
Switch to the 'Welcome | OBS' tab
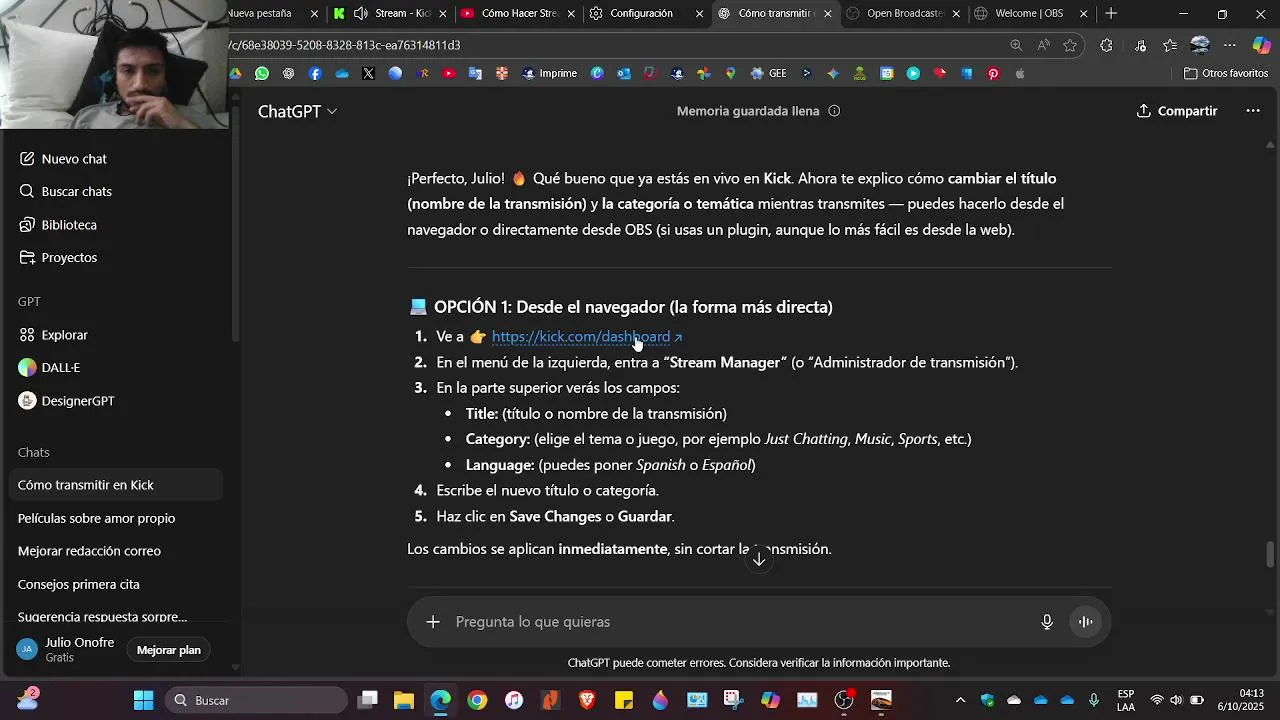point(1029,13)
